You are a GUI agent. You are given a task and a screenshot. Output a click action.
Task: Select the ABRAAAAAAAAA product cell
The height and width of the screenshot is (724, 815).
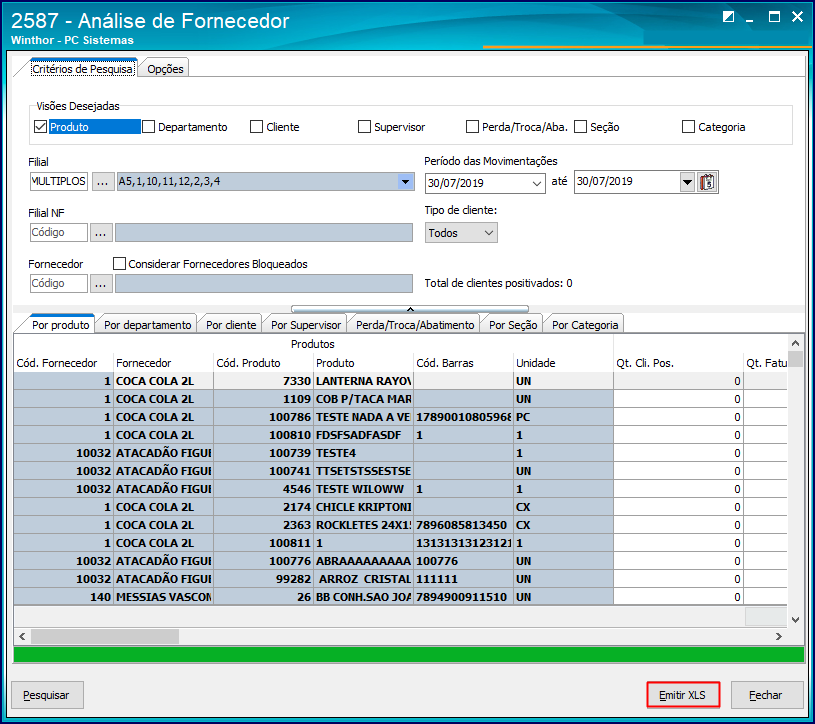[363, 561]
